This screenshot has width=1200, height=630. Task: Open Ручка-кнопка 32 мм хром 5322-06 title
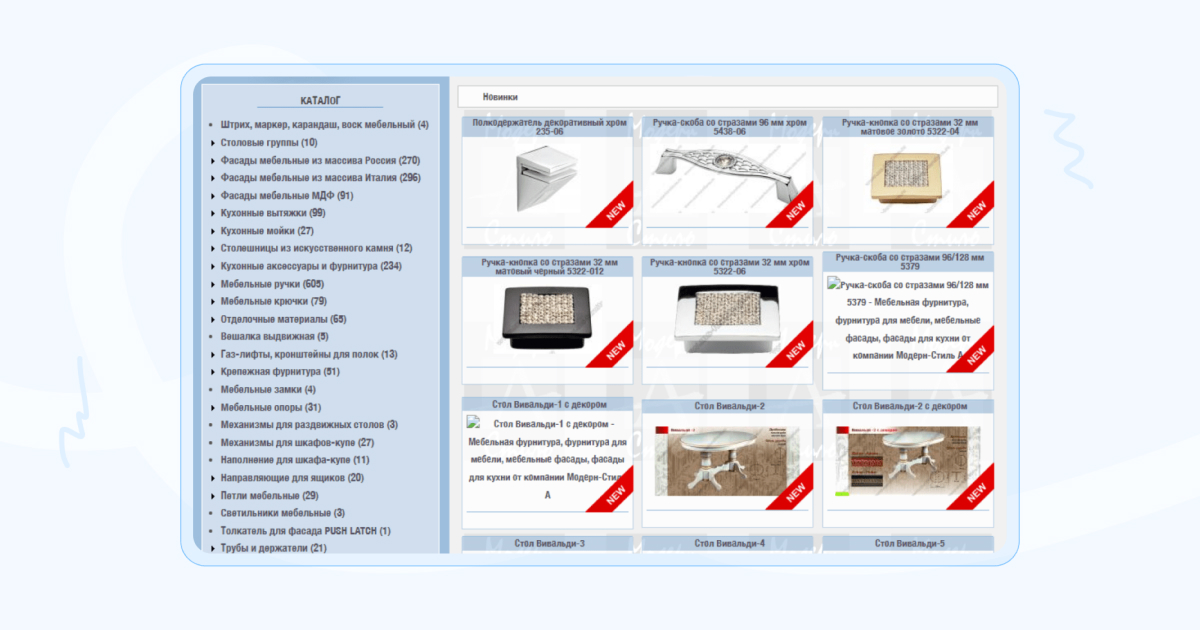coord(728,267)
